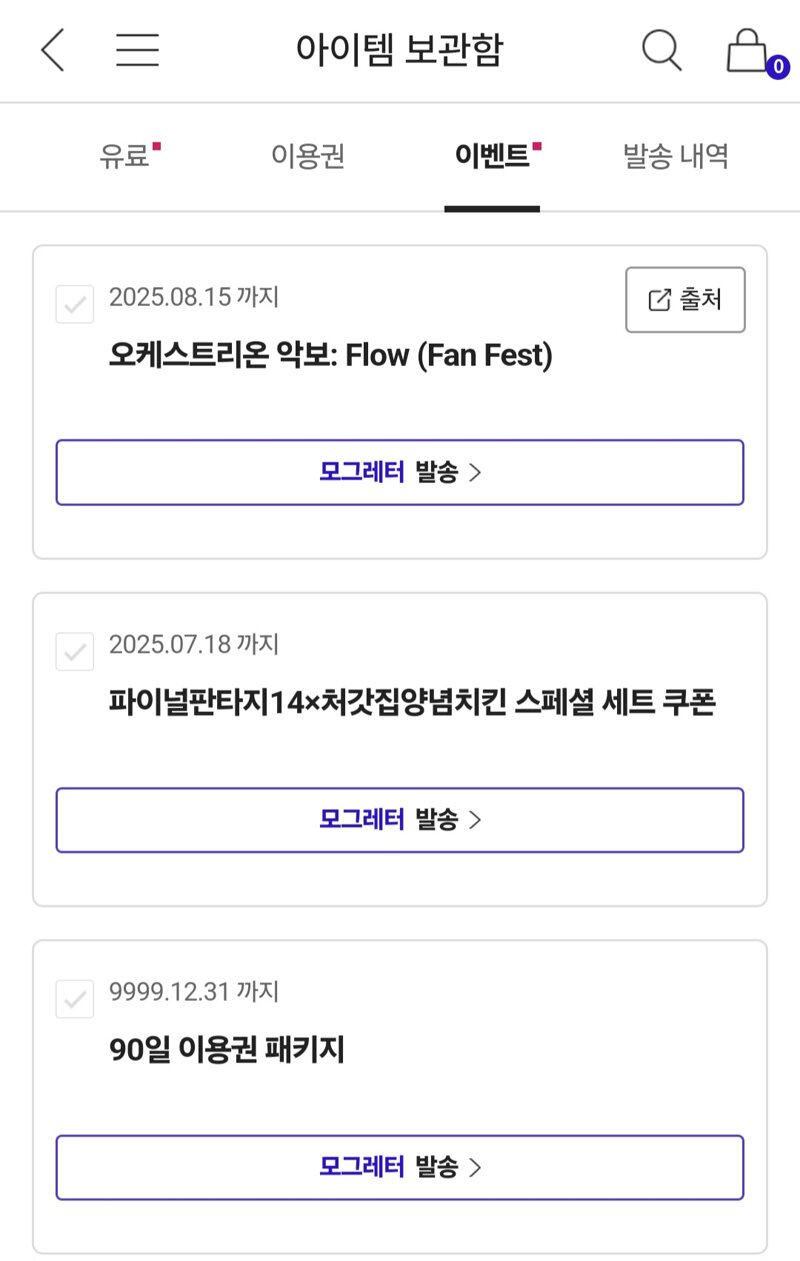Click the chevron on 치킨 쿠폰 모그레터 발송
The width and height of the screenshot is (800, 1261).
point(475,820)
